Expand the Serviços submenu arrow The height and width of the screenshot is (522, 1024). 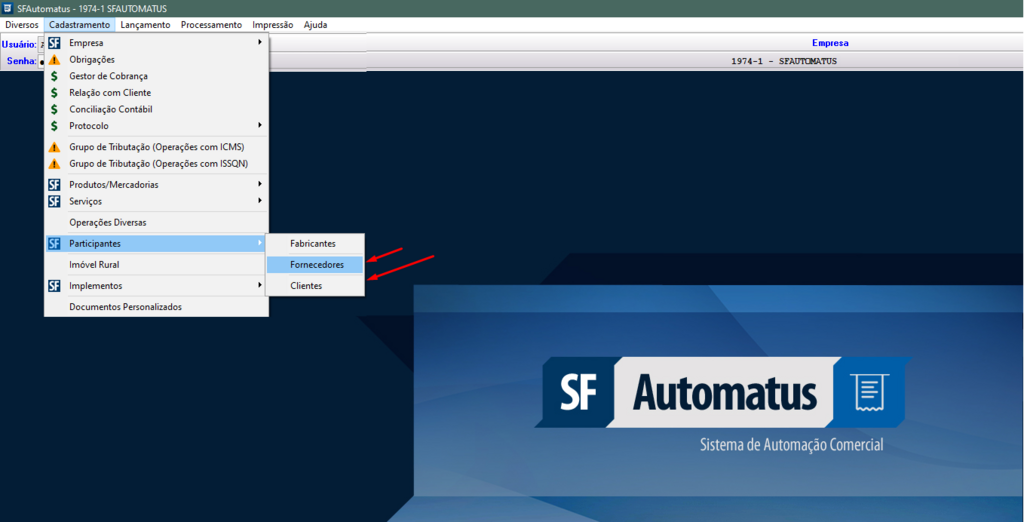pos(260,201)
